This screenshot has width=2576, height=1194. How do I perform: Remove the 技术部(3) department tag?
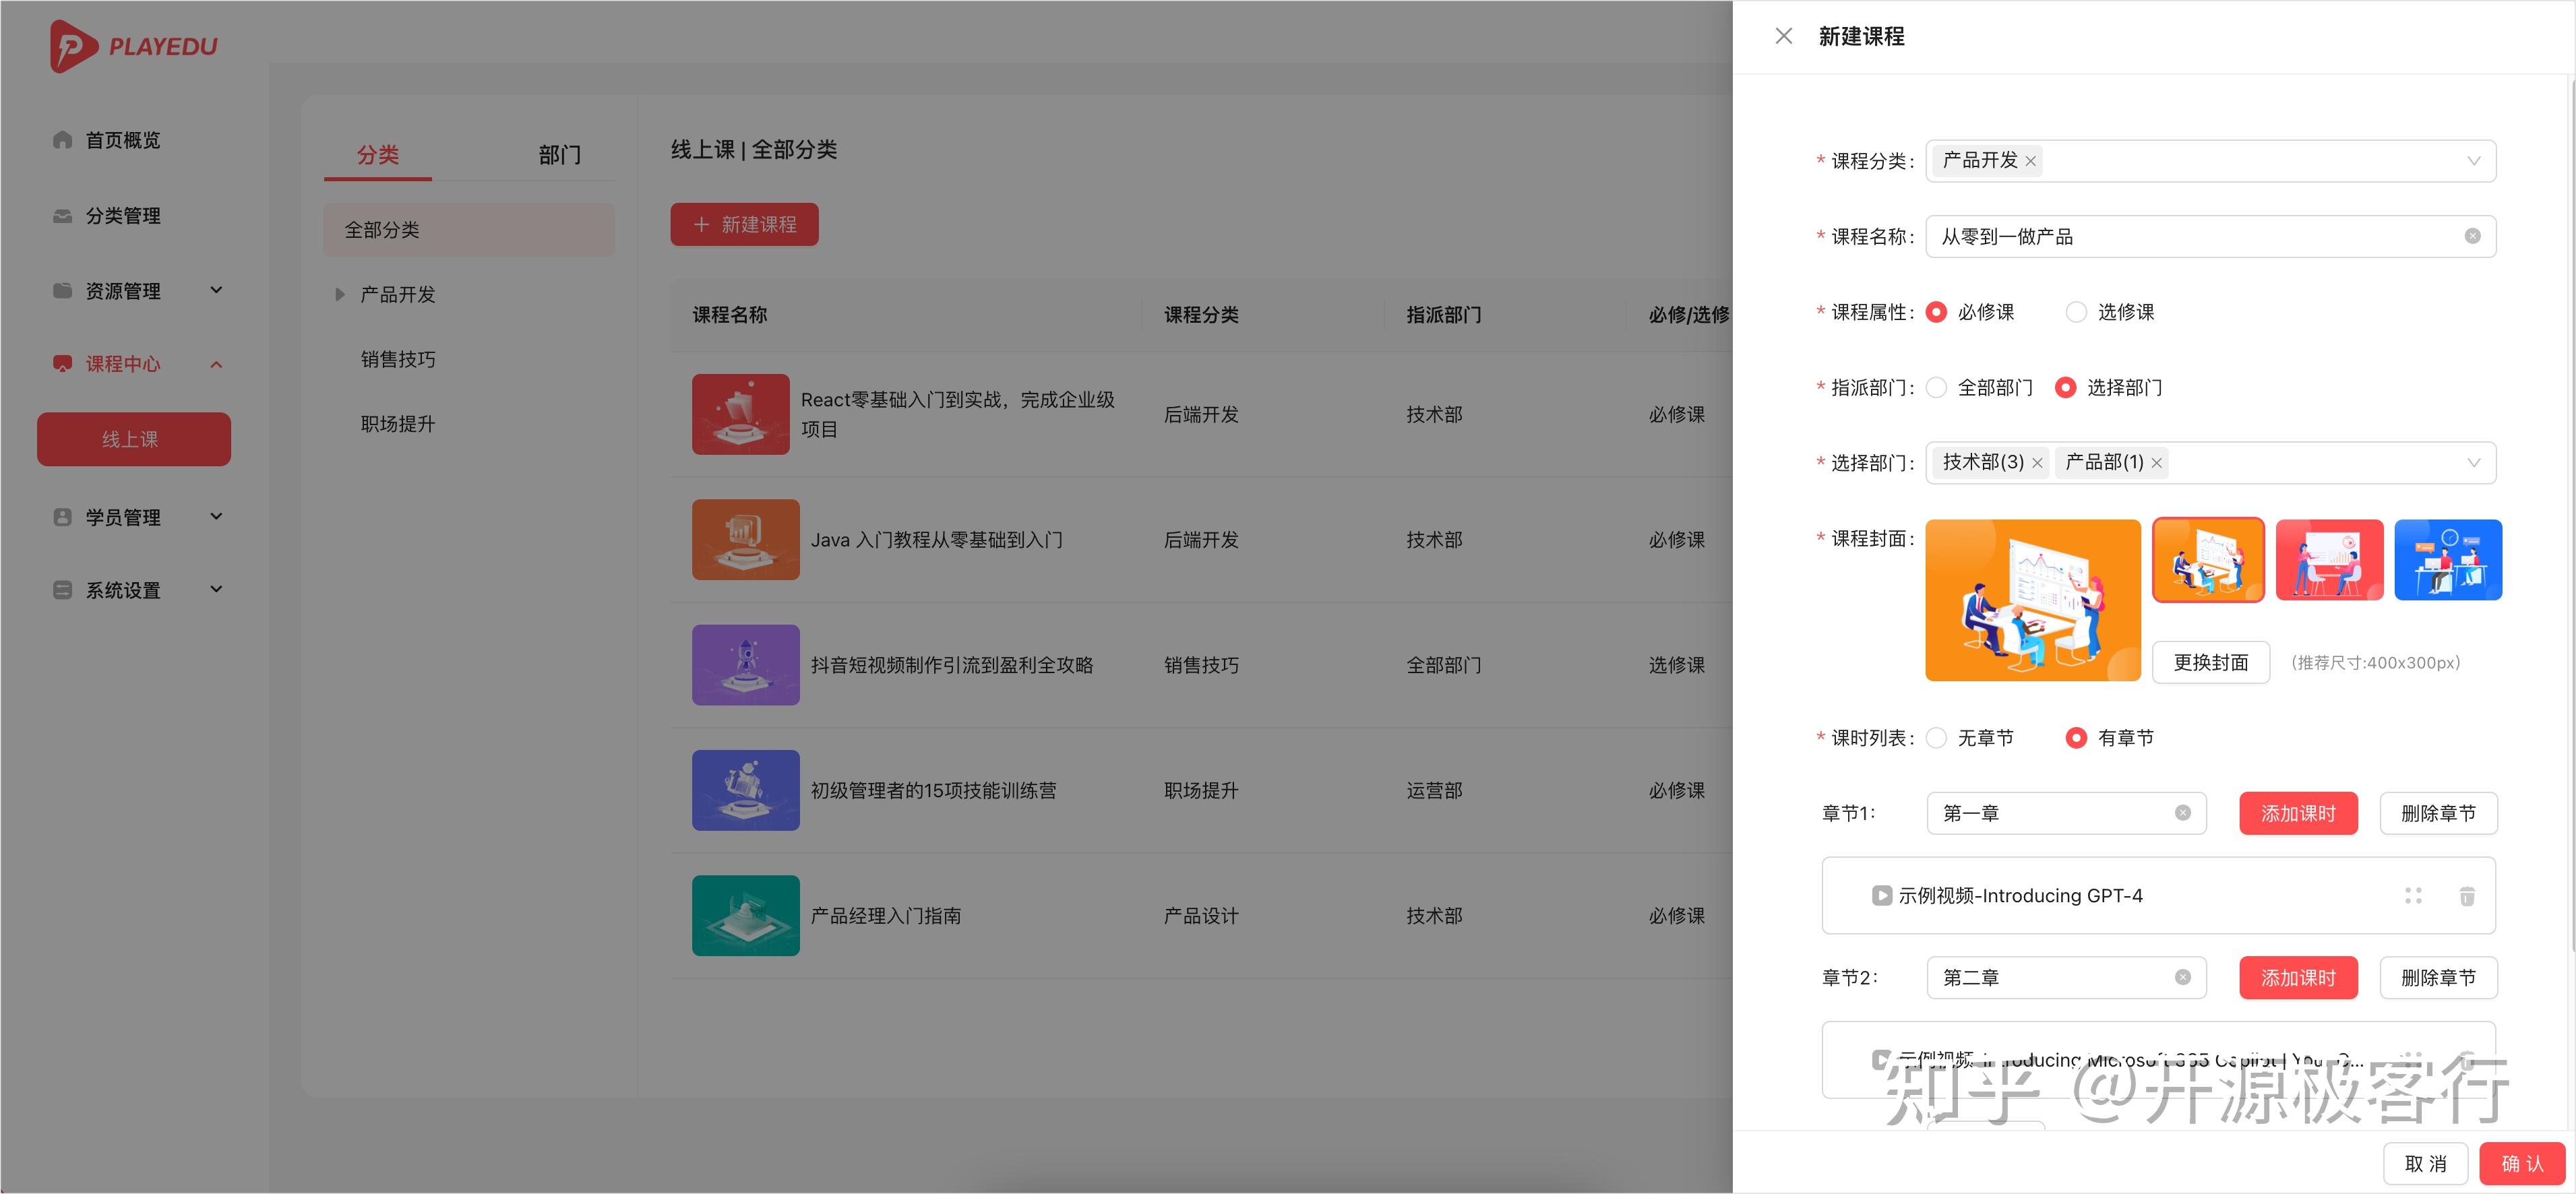tap(2038, 462)
